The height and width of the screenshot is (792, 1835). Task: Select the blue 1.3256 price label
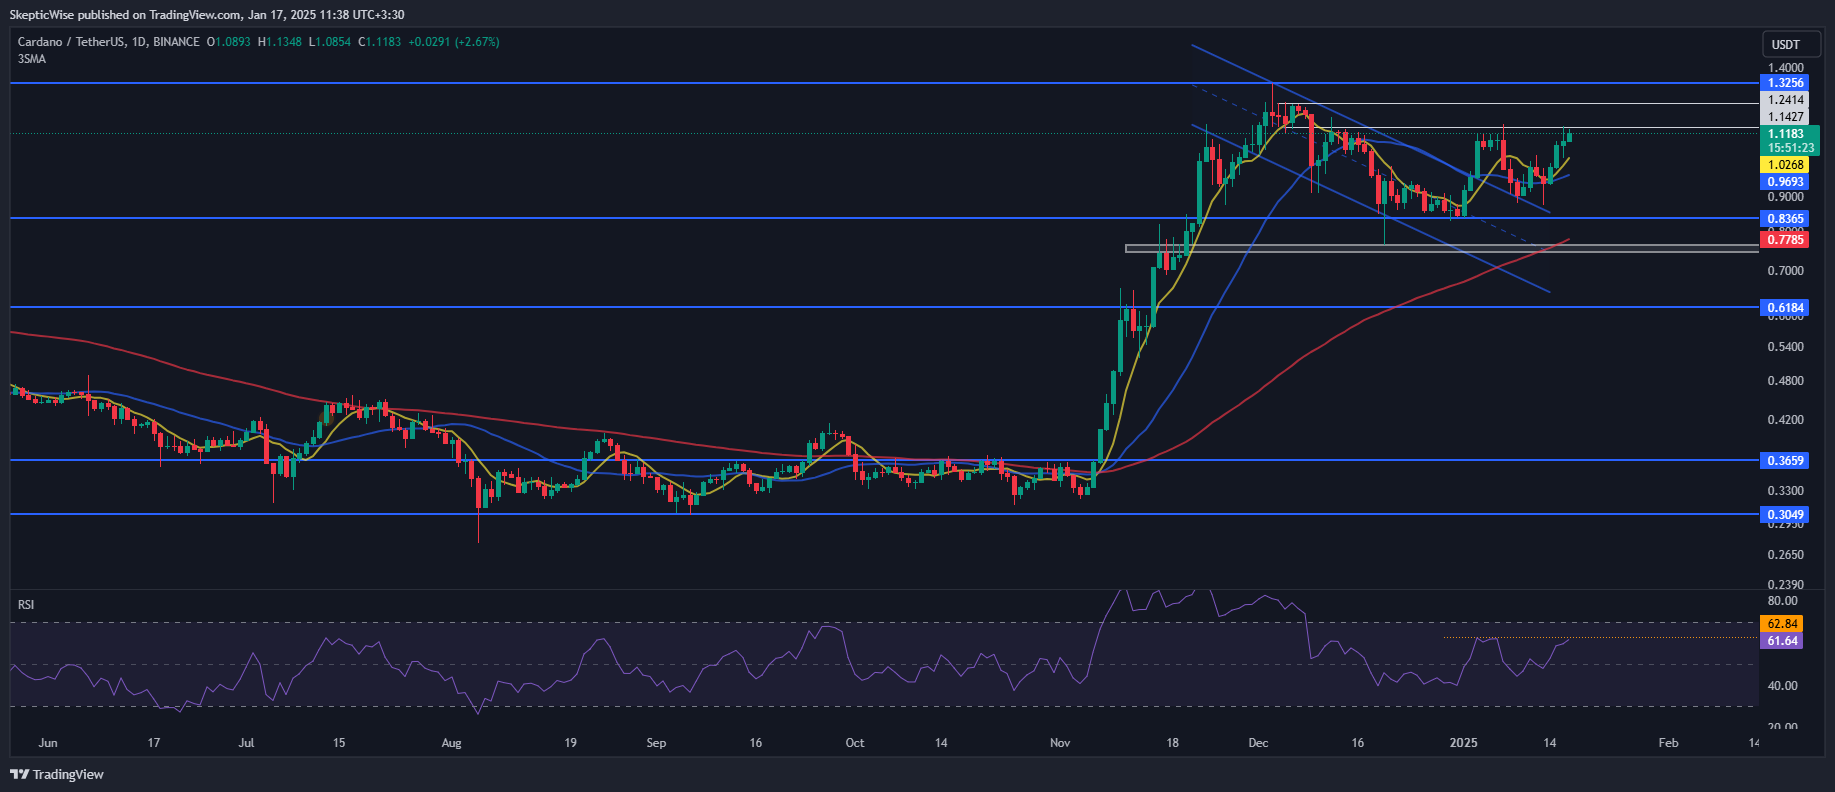[x=1786, y=83]
